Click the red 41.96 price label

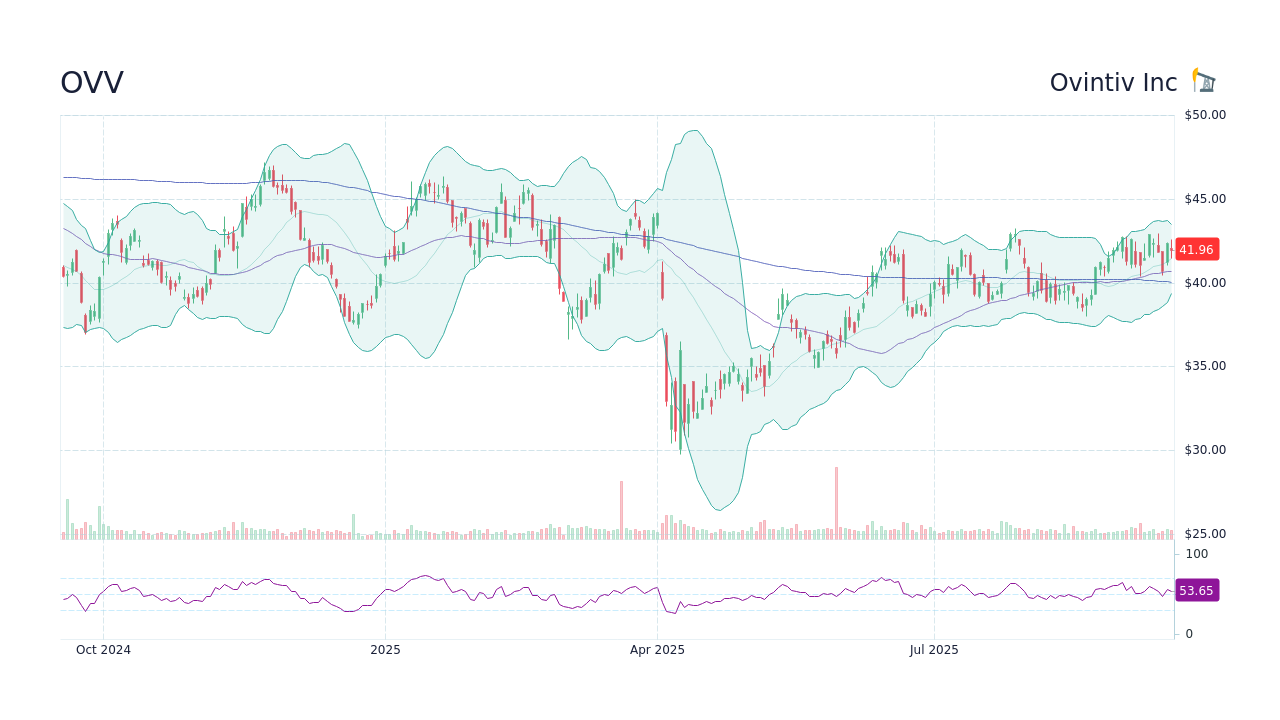coord(1196,250)
